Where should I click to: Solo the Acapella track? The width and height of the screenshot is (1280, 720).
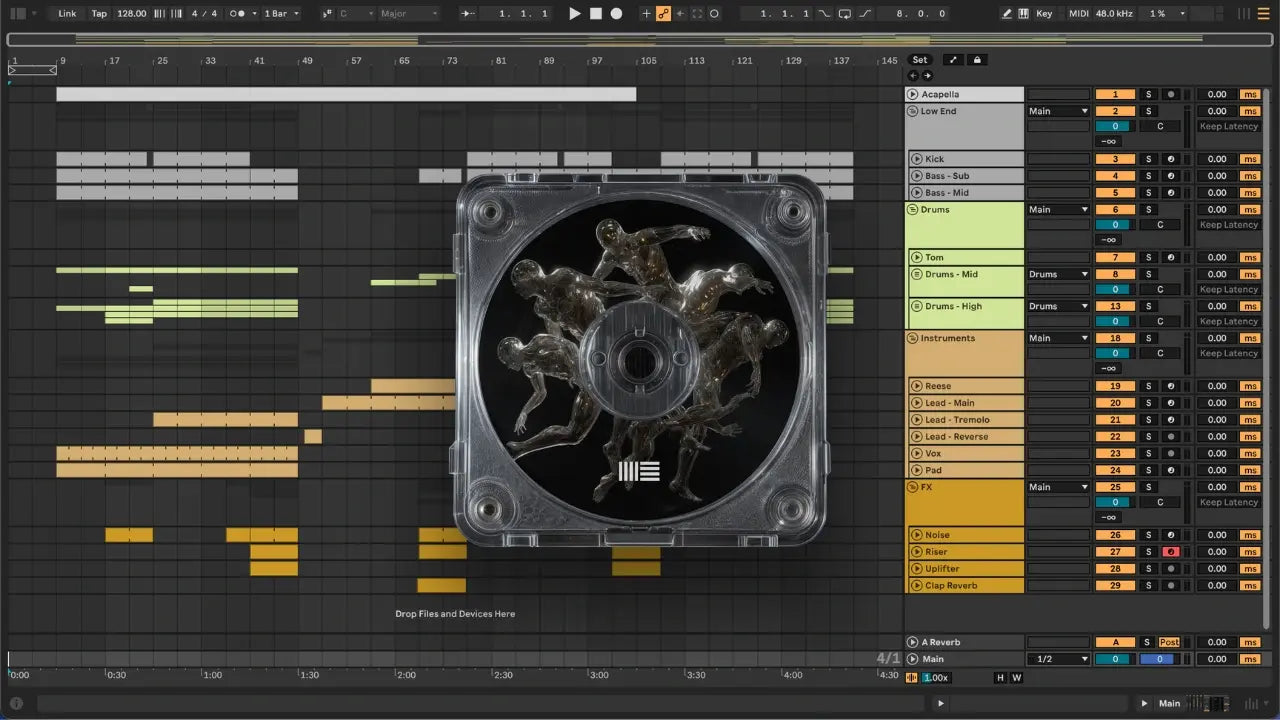[1148, 94]
